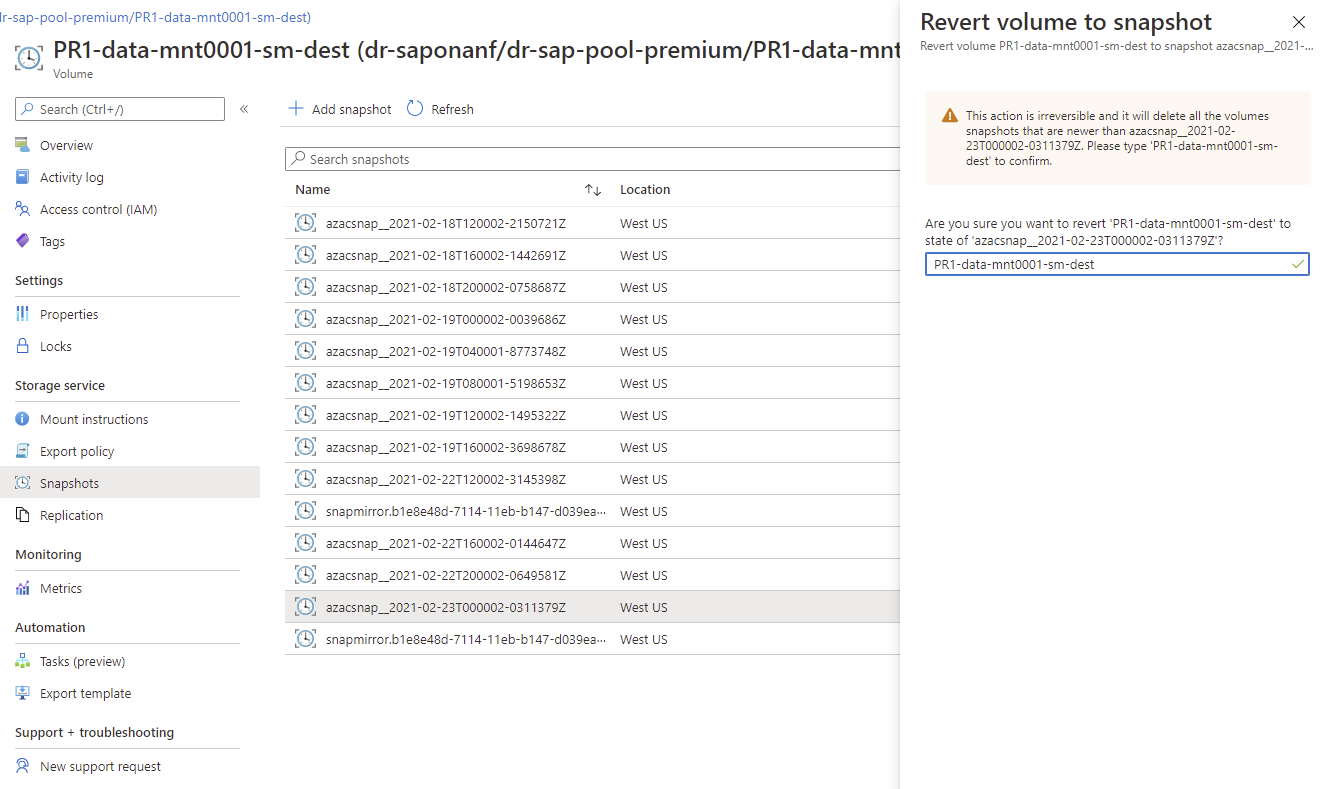Close the Revert volume to snapshot panel
This screenshot has height=789, width=1335.
1299,22
